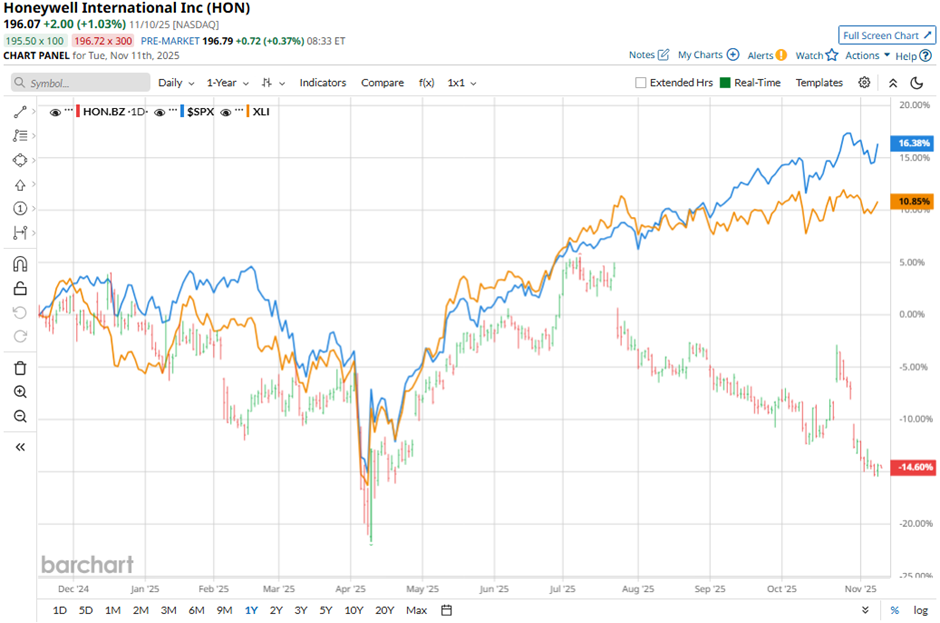Select the shapes drawing tool
The height and width of the screenshot is (623, 940).
[20, 160]
